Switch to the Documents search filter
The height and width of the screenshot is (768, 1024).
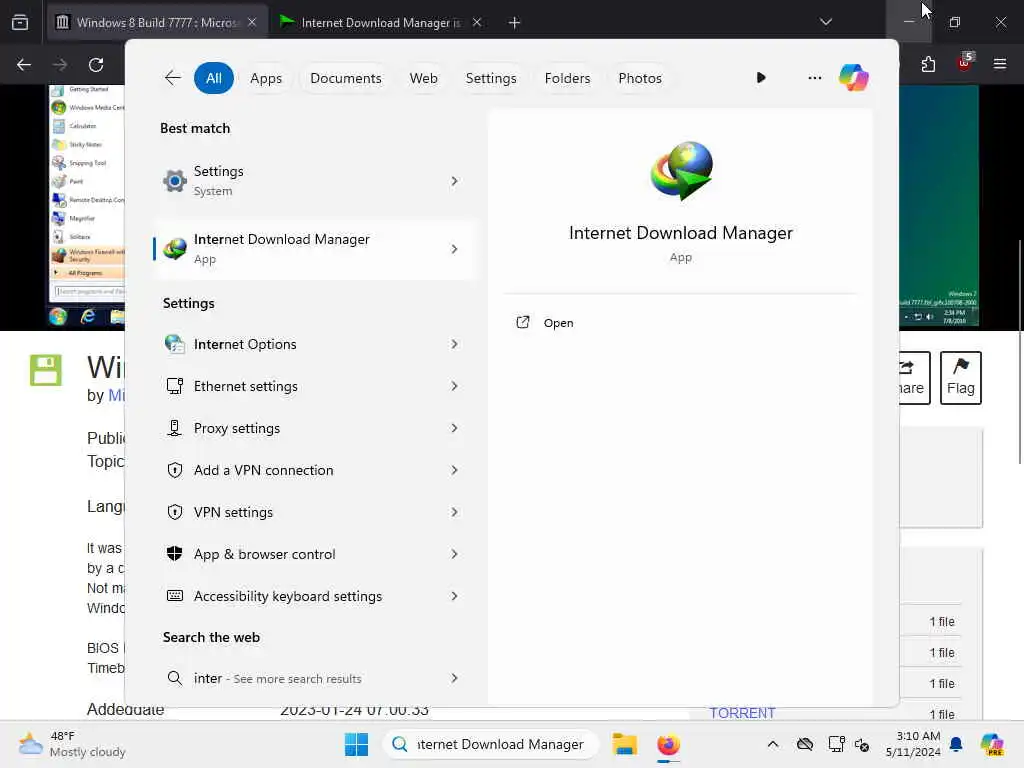click(345, 78)
